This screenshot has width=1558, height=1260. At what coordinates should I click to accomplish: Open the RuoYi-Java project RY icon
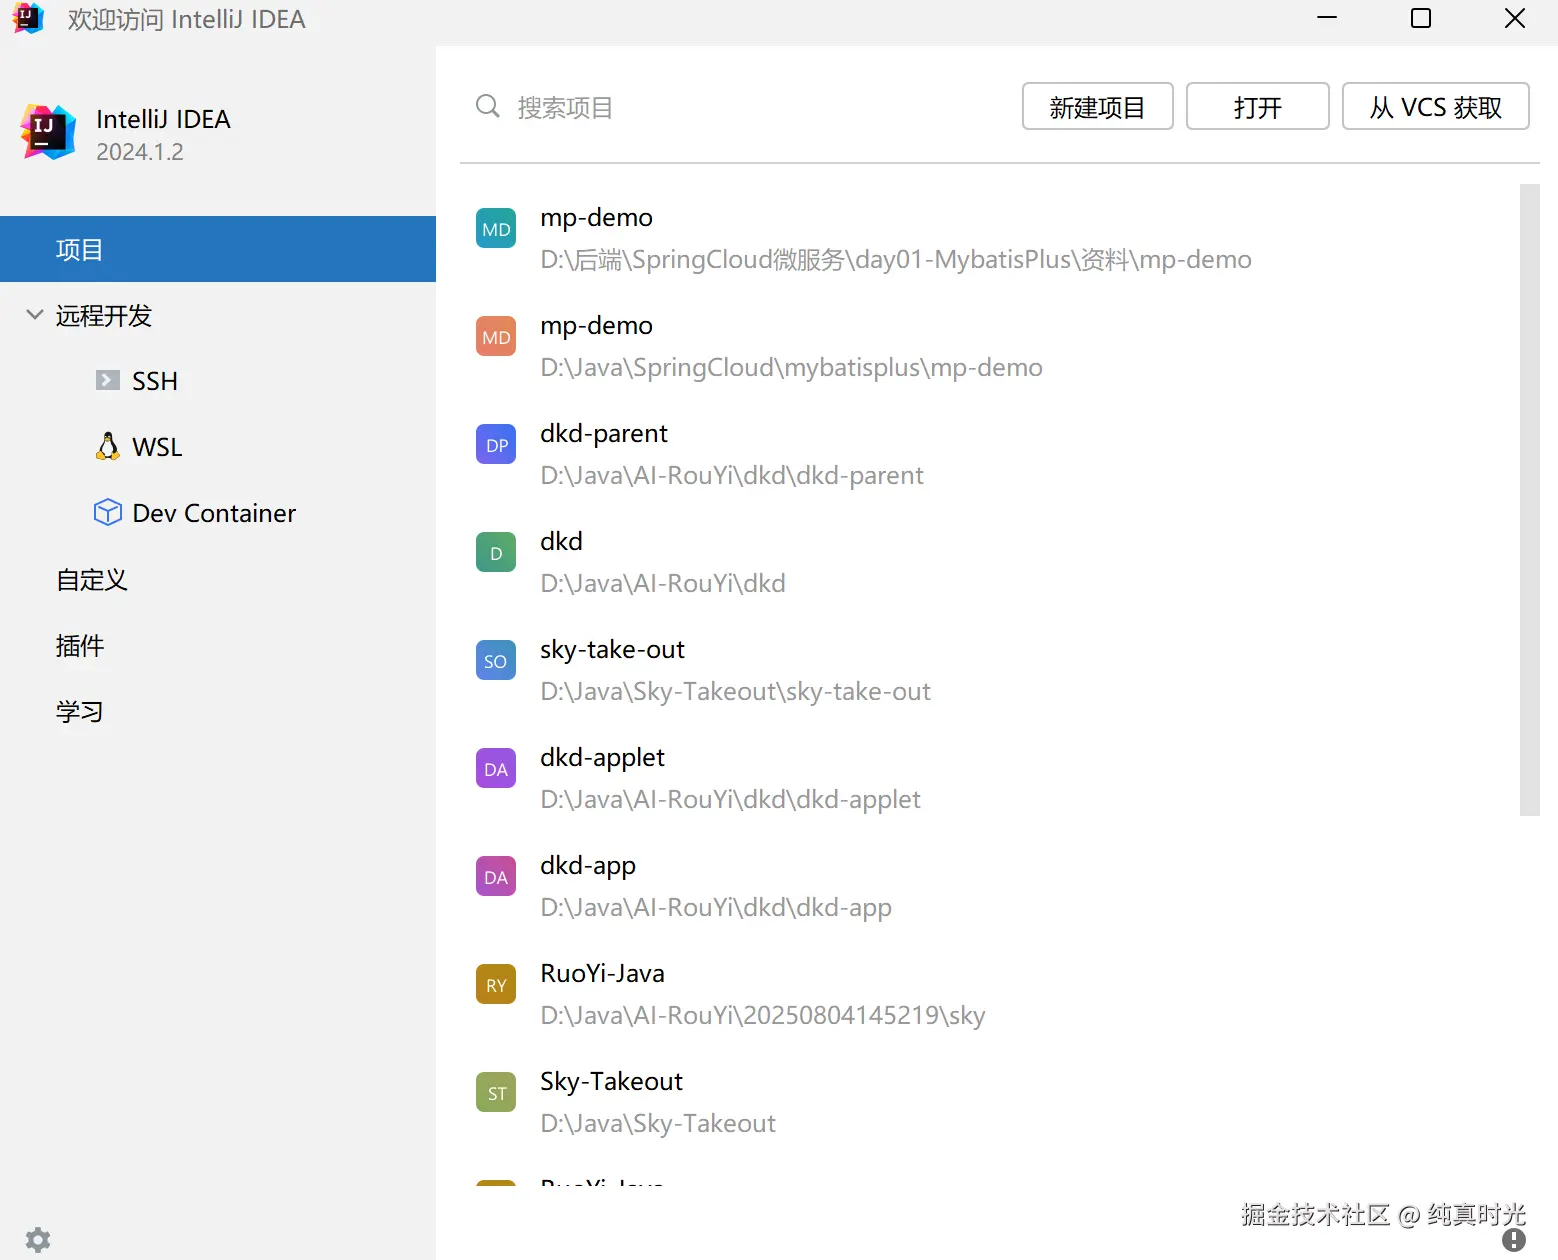pos(495,983)
